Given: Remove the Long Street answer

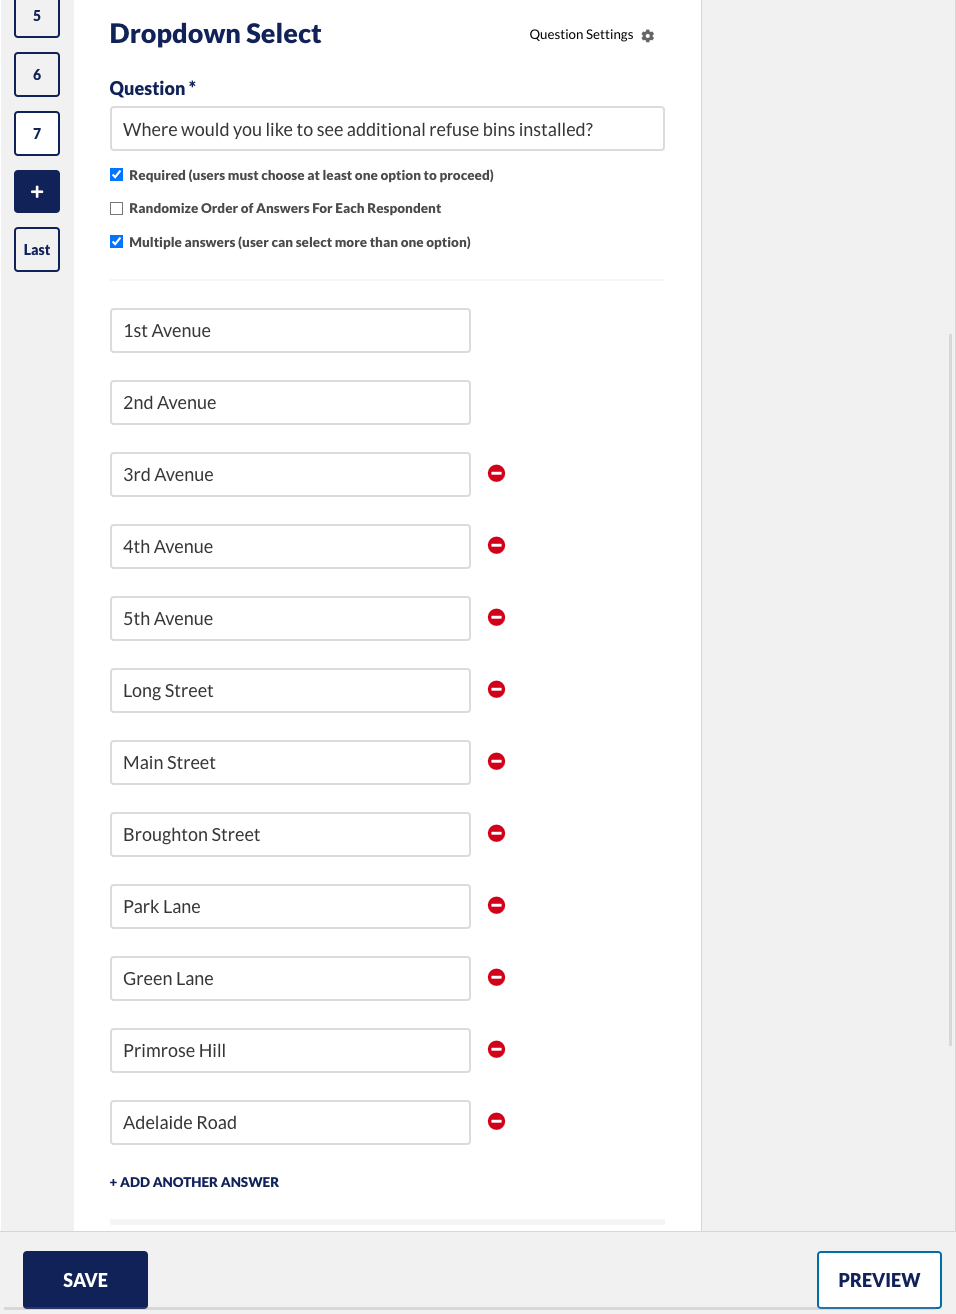Looking at the screenshot, I should [x=496, y=689].
